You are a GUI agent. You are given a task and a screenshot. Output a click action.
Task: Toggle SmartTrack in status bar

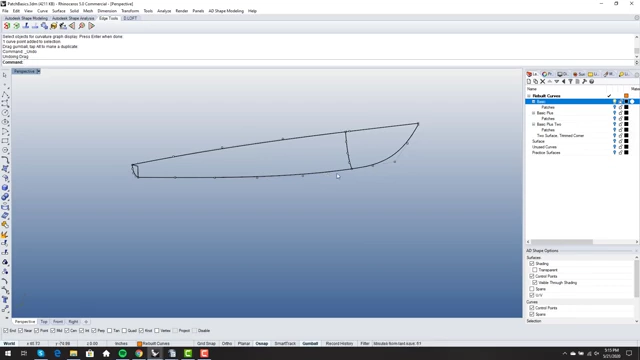pos(285,344)
